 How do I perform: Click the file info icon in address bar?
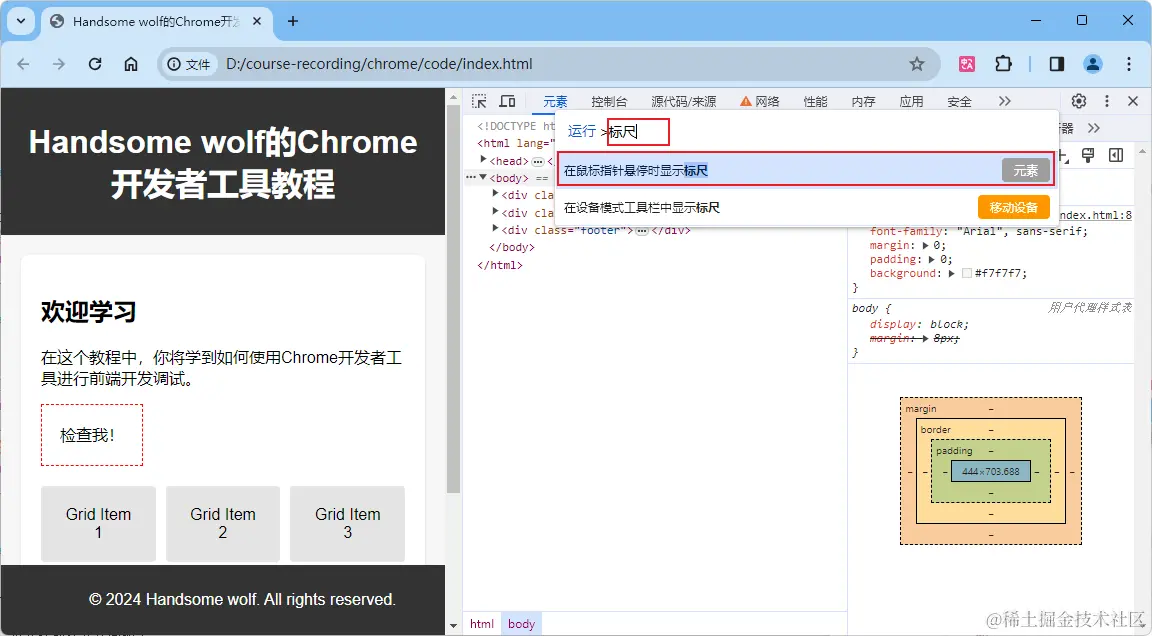[x=189, y=64]
